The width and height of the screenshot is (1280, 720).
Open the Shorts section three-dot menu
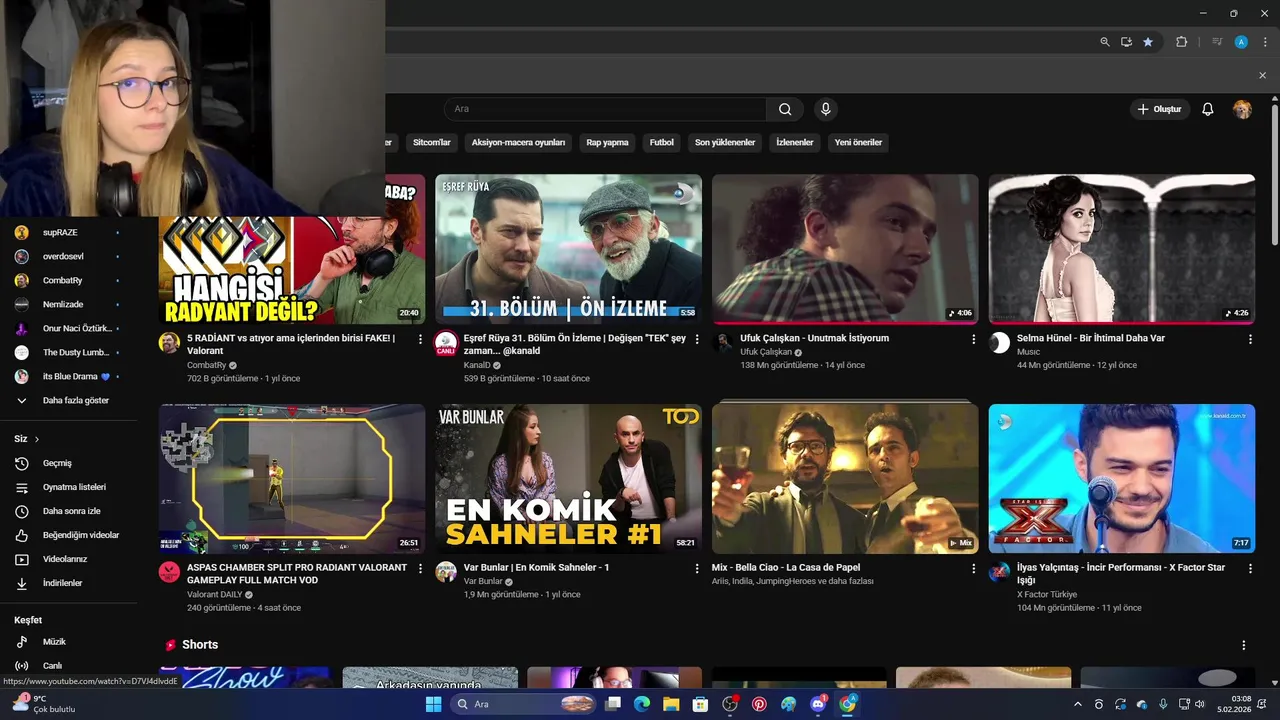click(1244, 645)
